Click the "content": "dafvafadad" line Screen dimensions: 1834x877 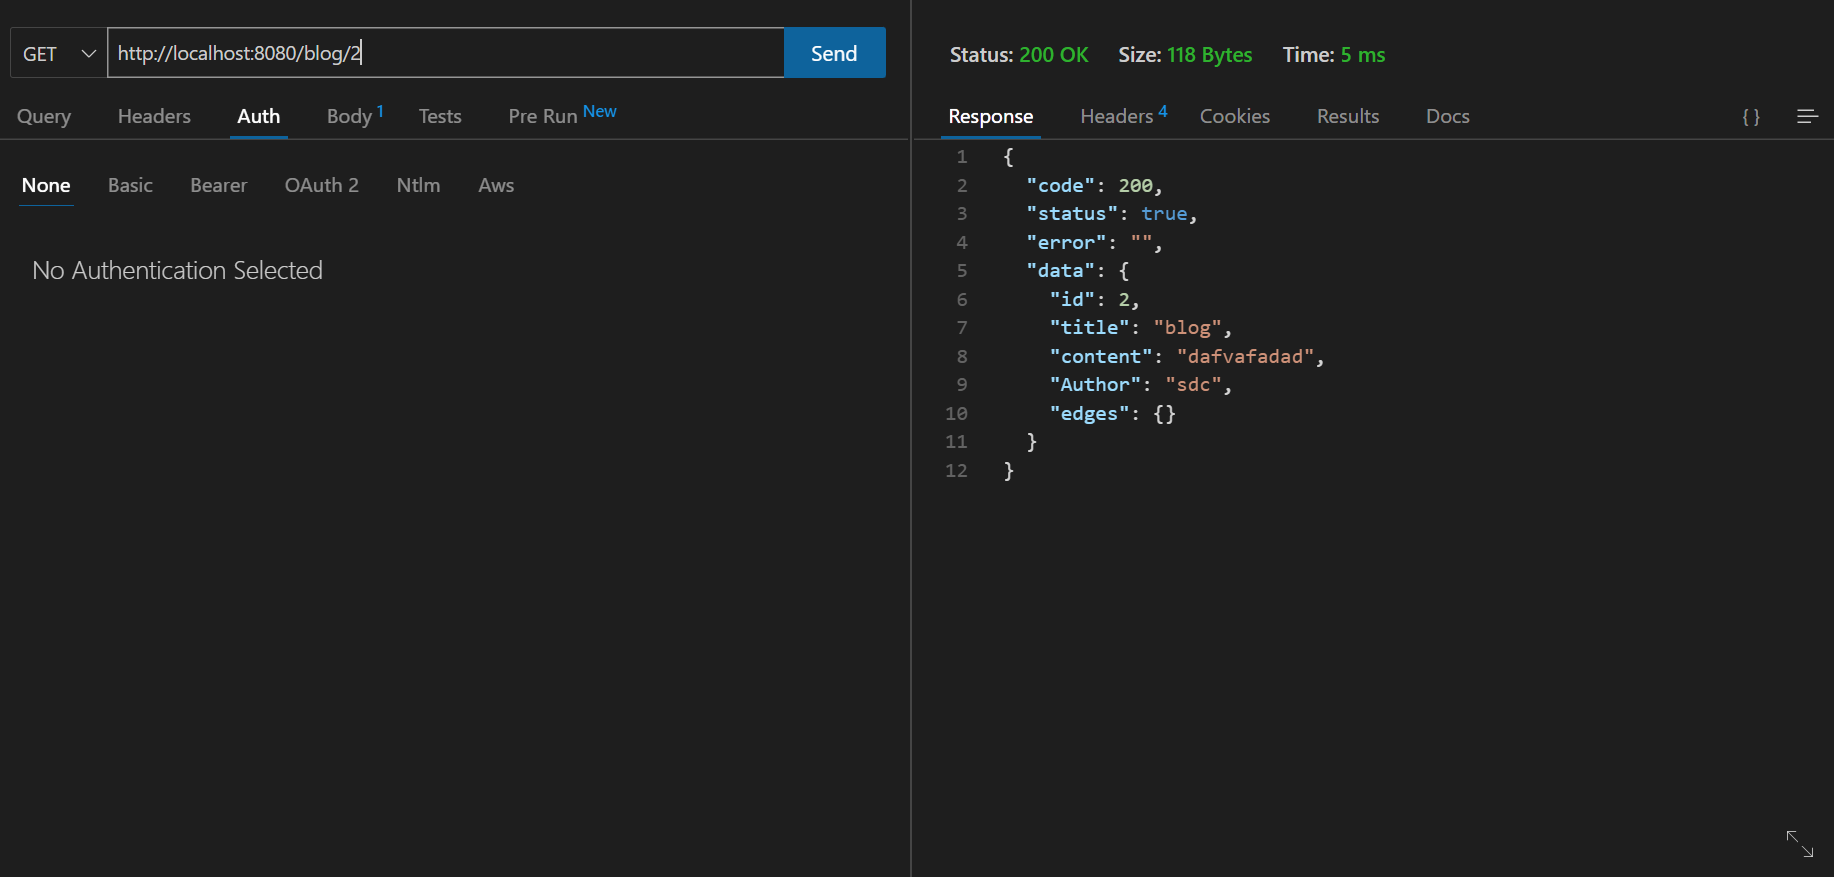(1187, 357)
